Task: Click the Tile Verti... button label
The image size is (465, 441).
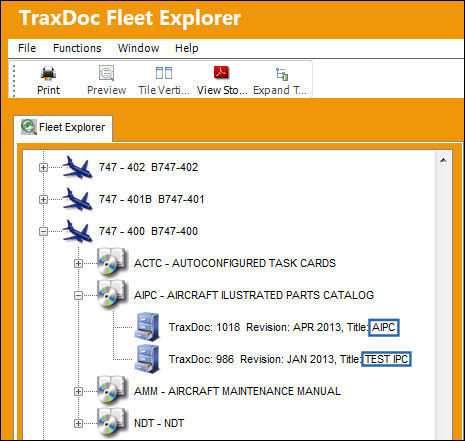Action: pos(164,90)
